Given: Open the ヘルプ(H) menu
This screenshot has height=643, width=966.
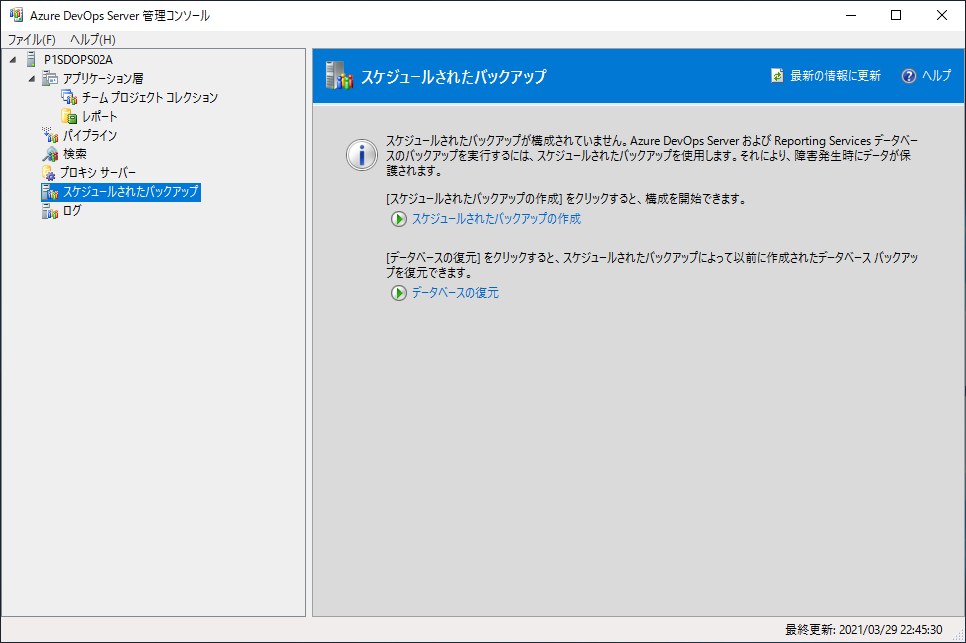Looking at the screenshot, I should coord(93,39).
